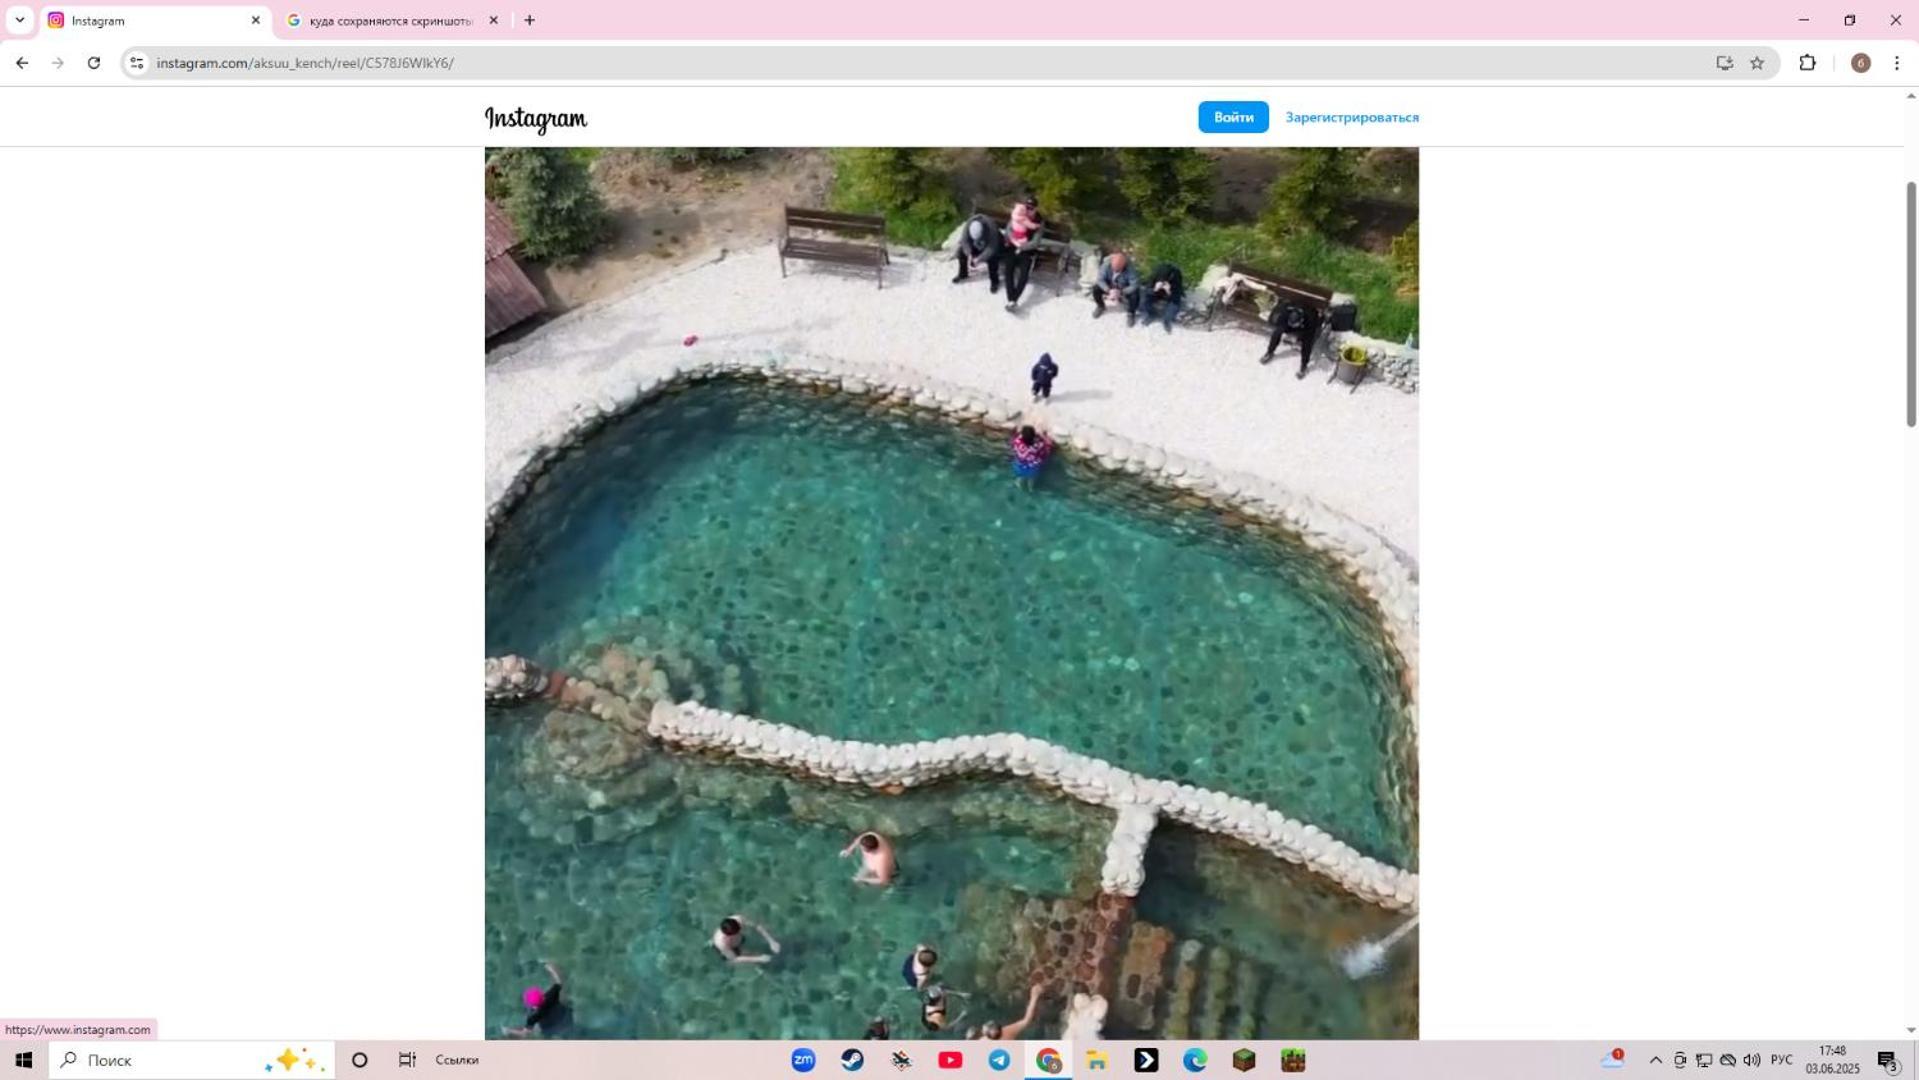Expand the tab search dropdown
This screenshot has width=1919, height=1080.
(x=19, y=20)
